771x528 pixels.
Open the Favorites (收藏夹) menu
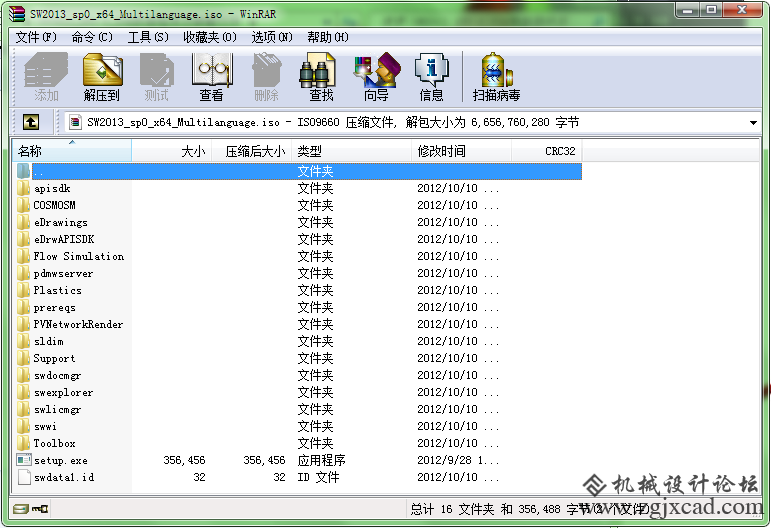(x=210, y=37)
